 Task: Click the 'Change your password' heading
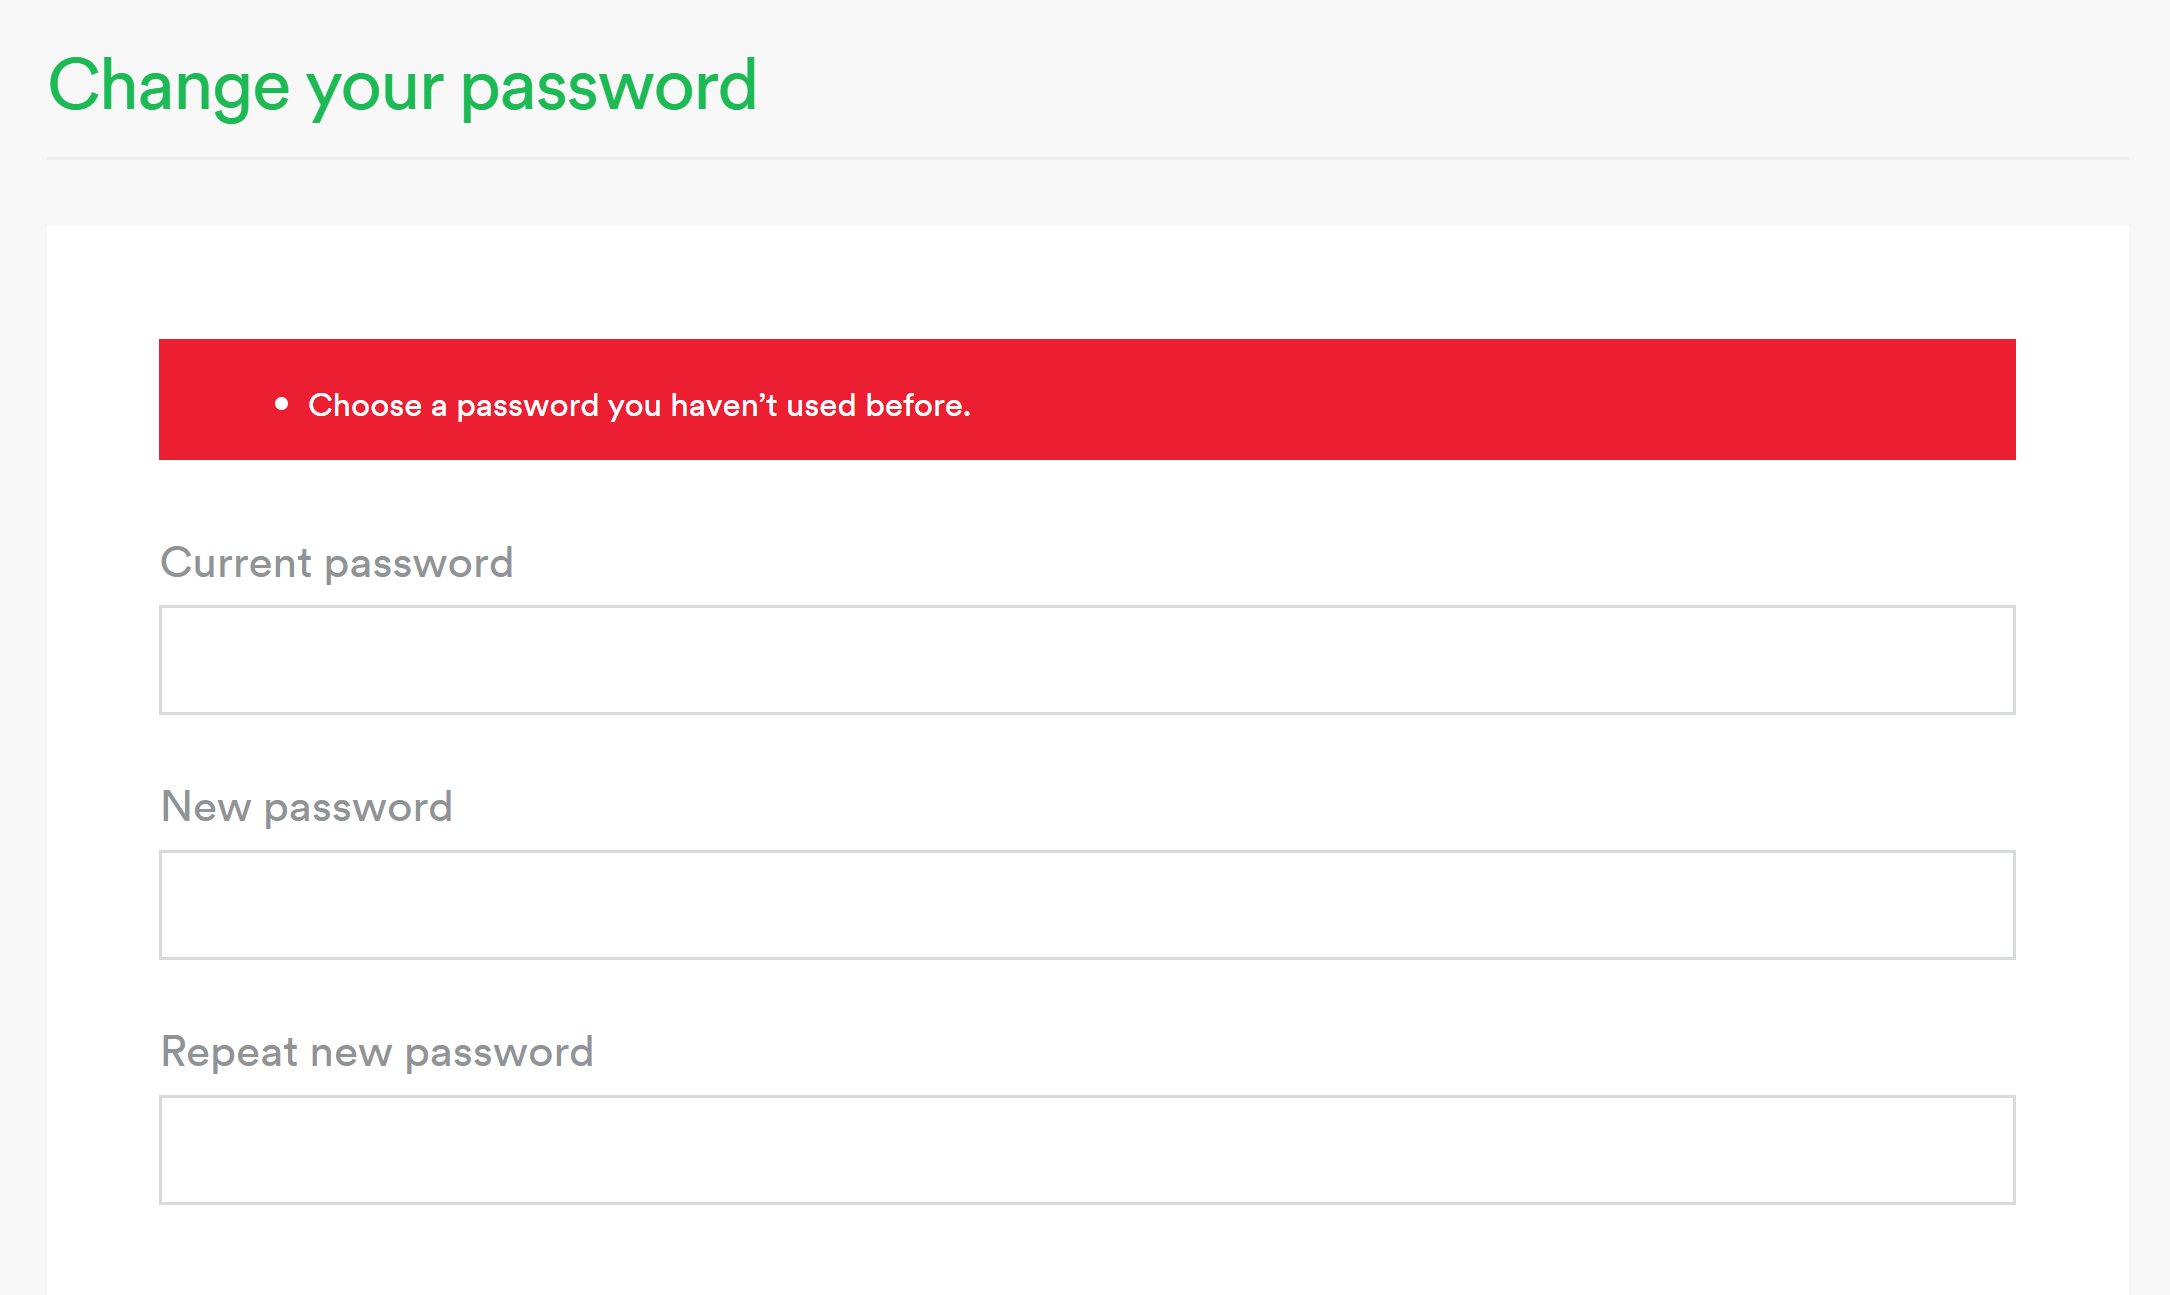403,87
